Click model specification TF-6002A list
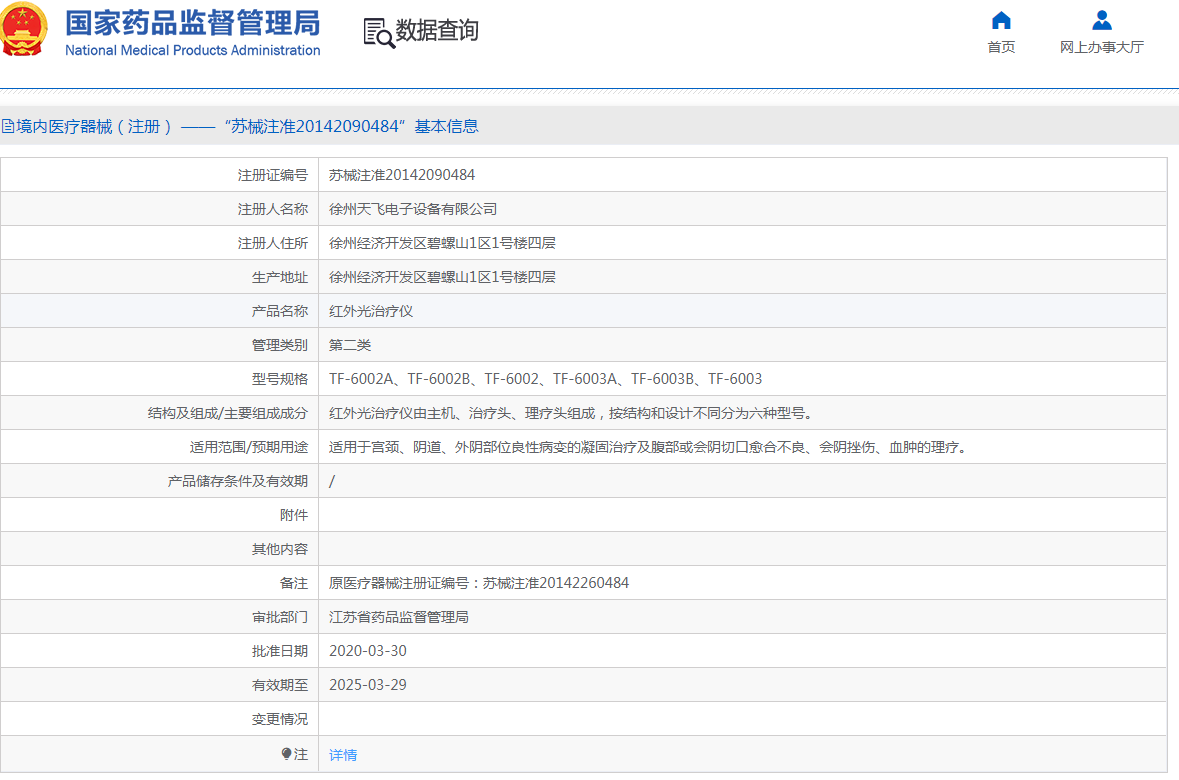Image resolution: width=1179 pixels, height=780 pixels. pyautogui.click(x=545, y=379)
